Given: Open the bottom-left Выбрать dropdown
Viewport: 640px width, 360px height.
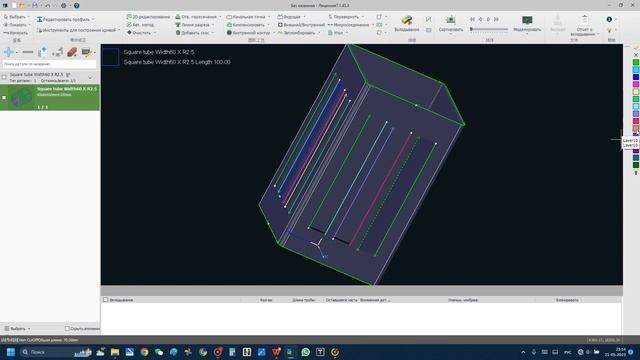Looking at the screenshot, I should tap(18, 329).
